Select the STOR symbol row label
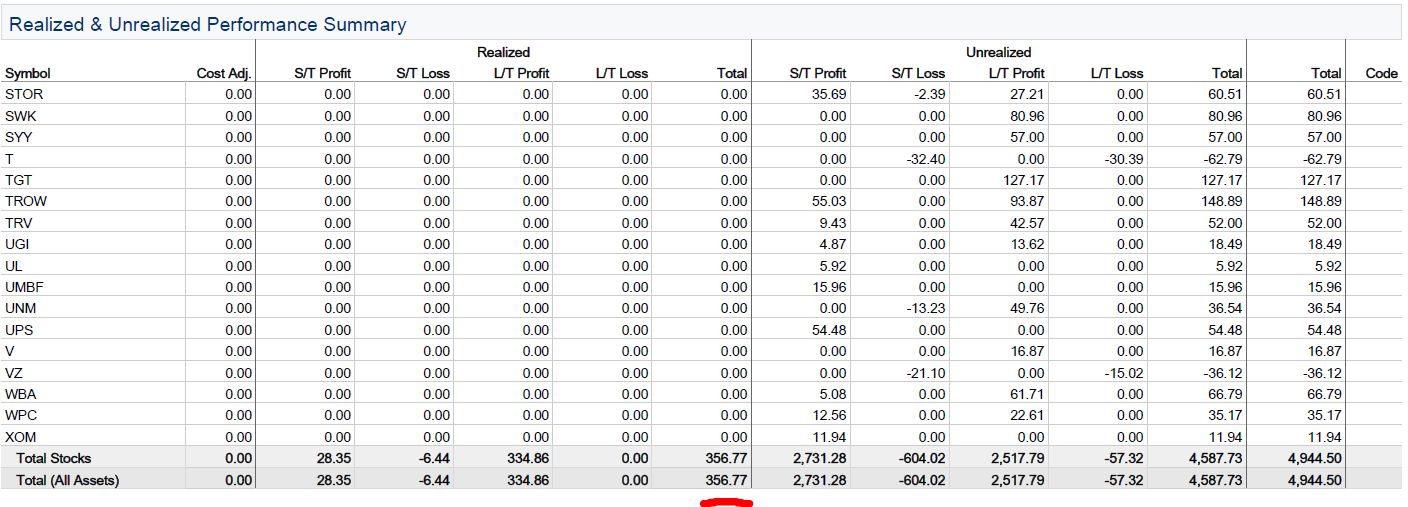Image resolution: width=1408 pixels, height=507 pixels. coord(24,94)
